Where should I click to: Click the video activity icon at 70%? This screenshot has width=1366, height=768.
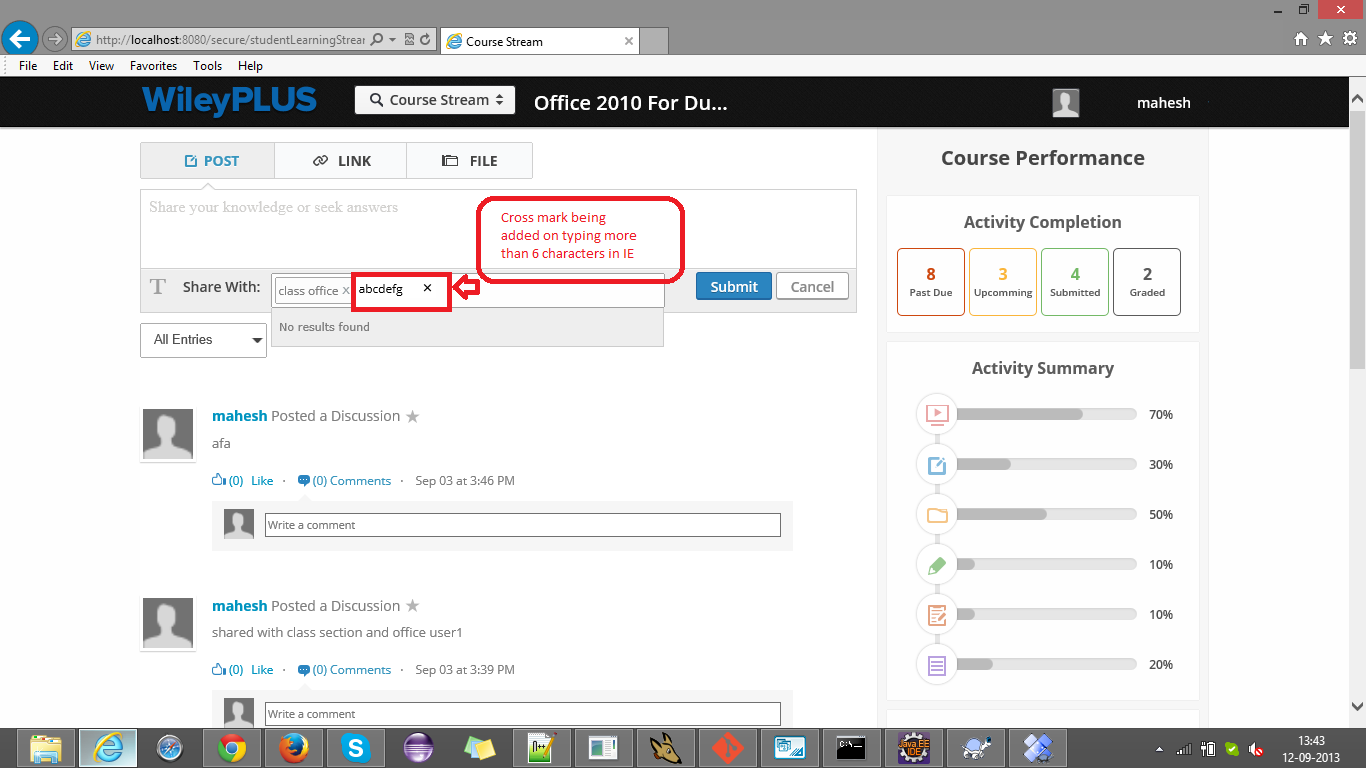click(x=937, y=413)
